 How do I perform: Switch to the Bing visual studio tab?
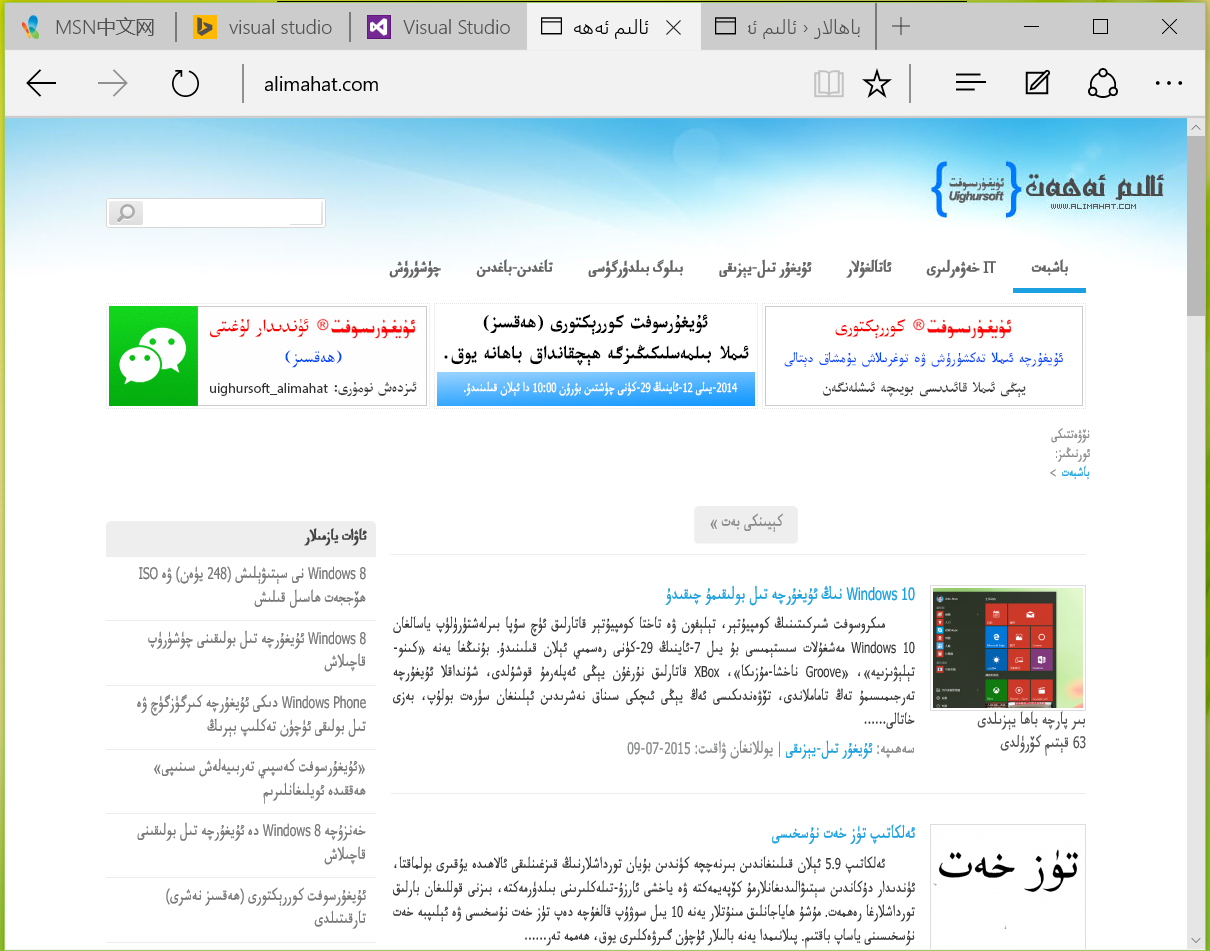(263, 27)
